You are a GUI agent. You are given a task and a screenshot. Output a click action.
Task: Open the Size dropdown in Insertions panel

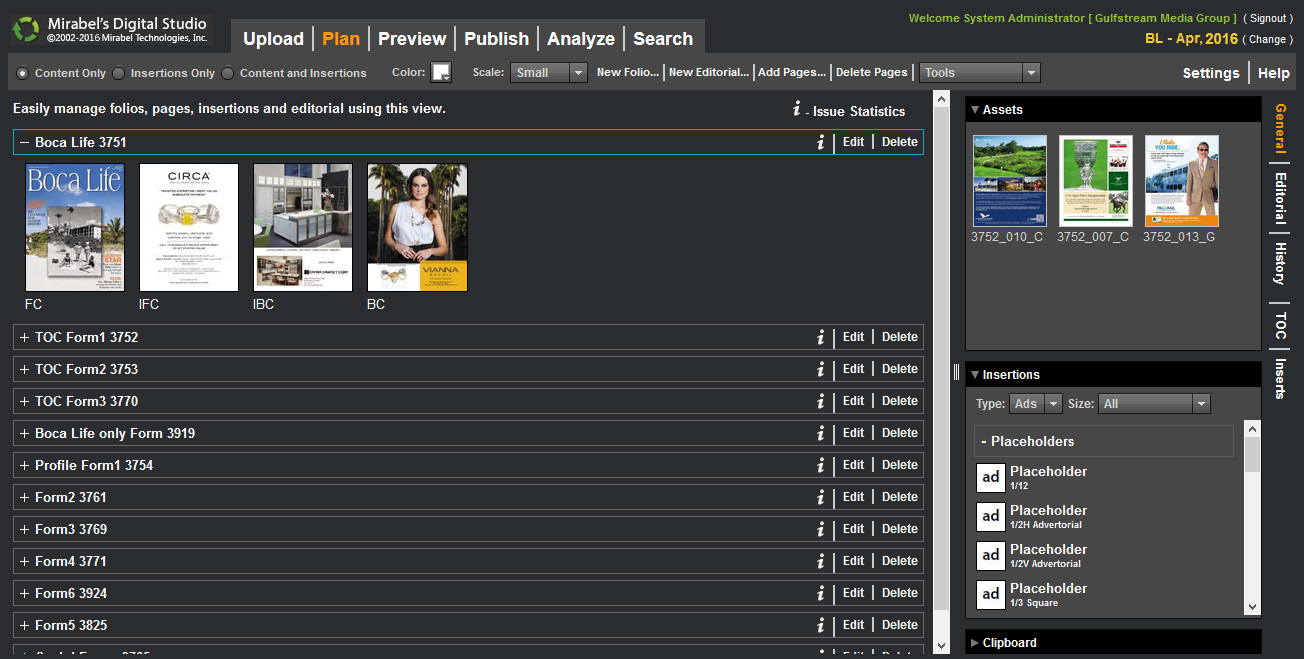tap(1200, 403)
